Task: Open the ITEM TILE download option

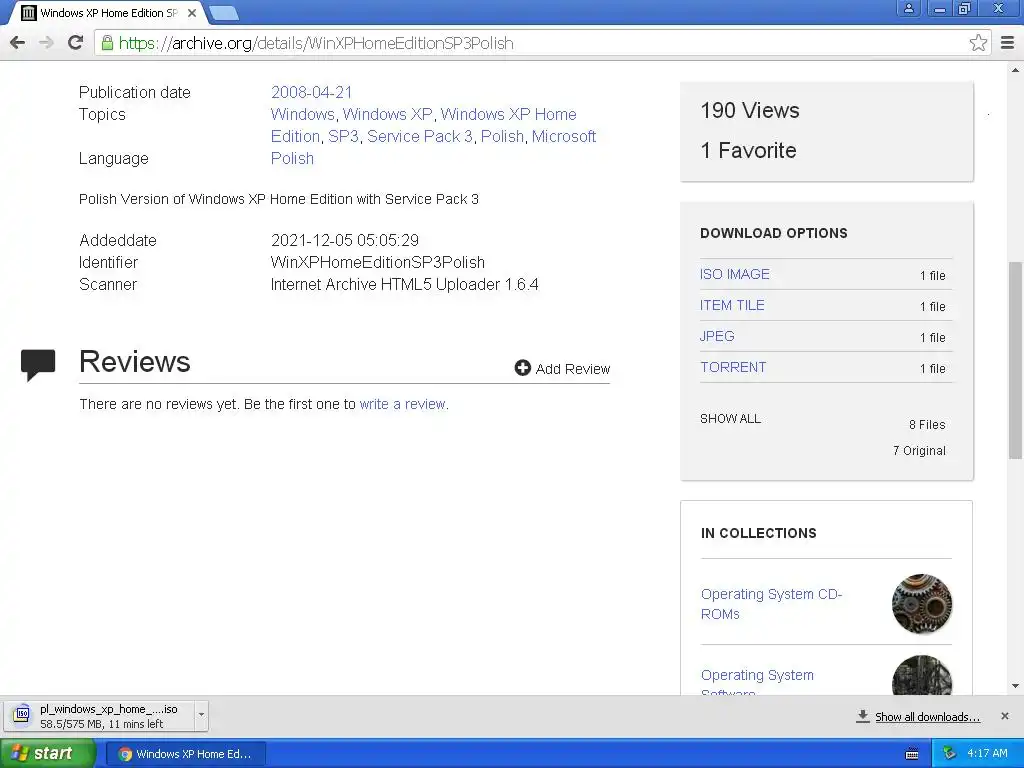Action: click(732, 305)
